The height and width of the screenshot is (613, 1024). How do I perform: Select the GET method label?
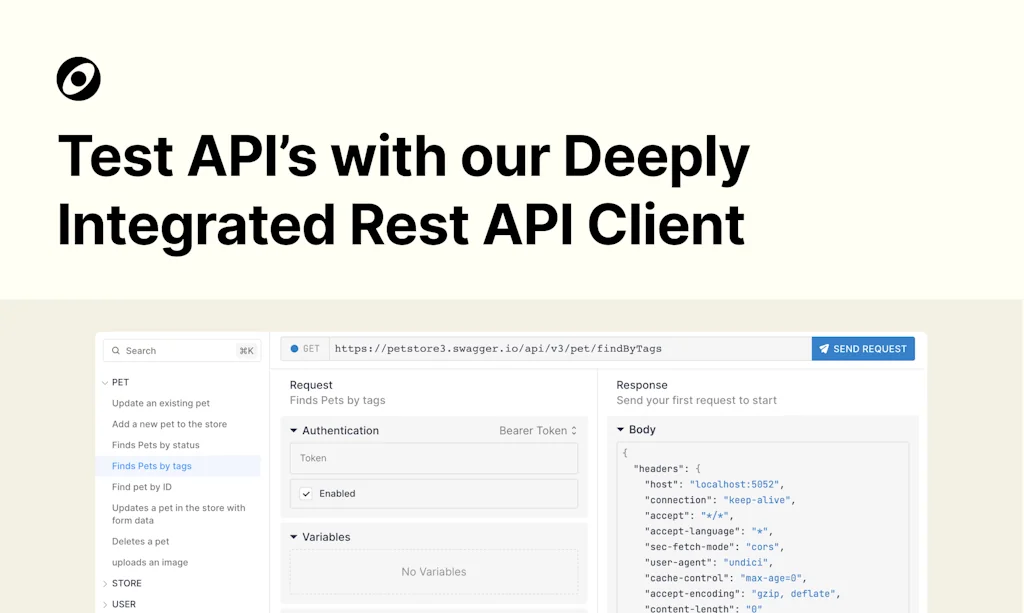312,349
